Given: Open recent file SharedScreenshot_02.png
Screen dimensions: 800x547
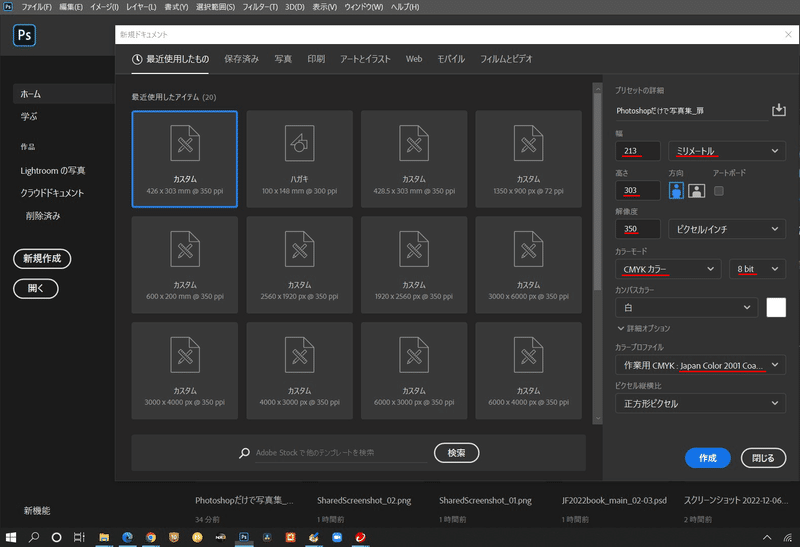Looking at the screenshot, I should (364, 501).
